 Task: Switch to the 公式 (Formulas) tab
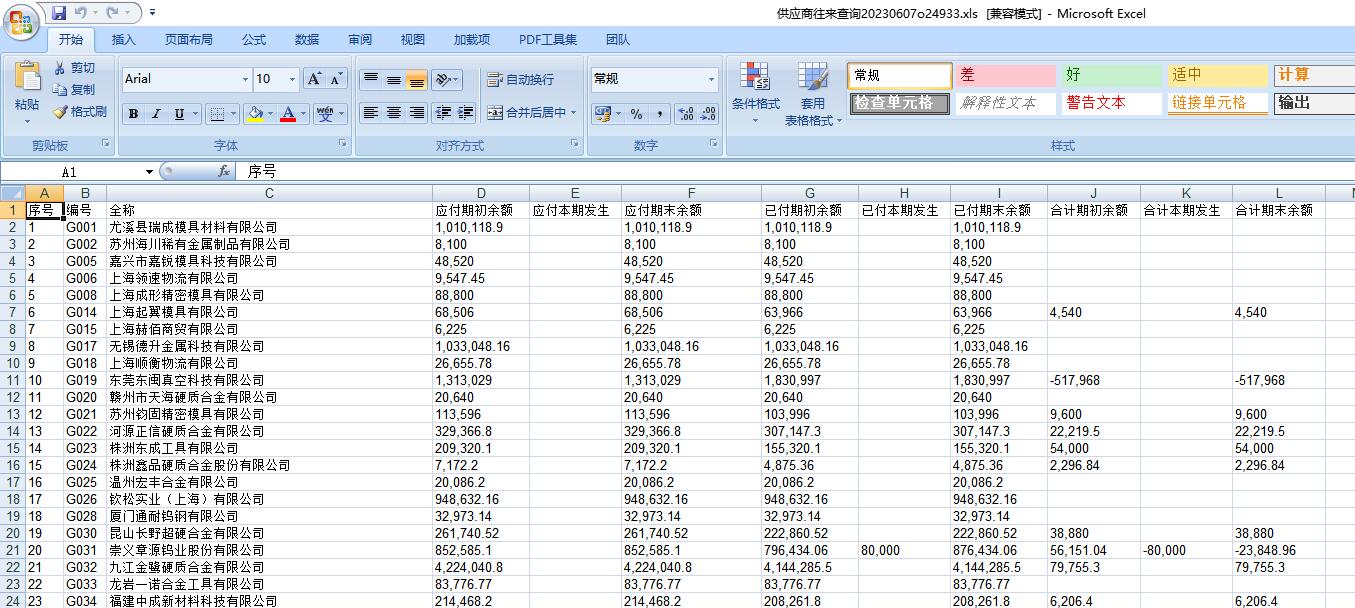[x=254, y=40]
